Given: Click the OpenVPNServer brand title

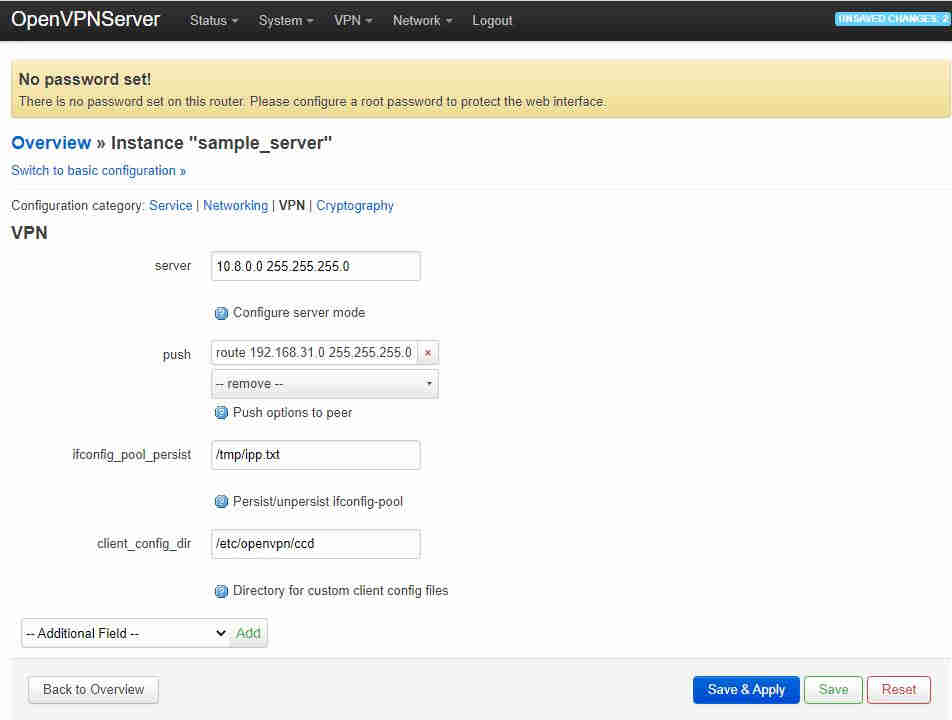Looking at the screenshot, I should [86, 19].
